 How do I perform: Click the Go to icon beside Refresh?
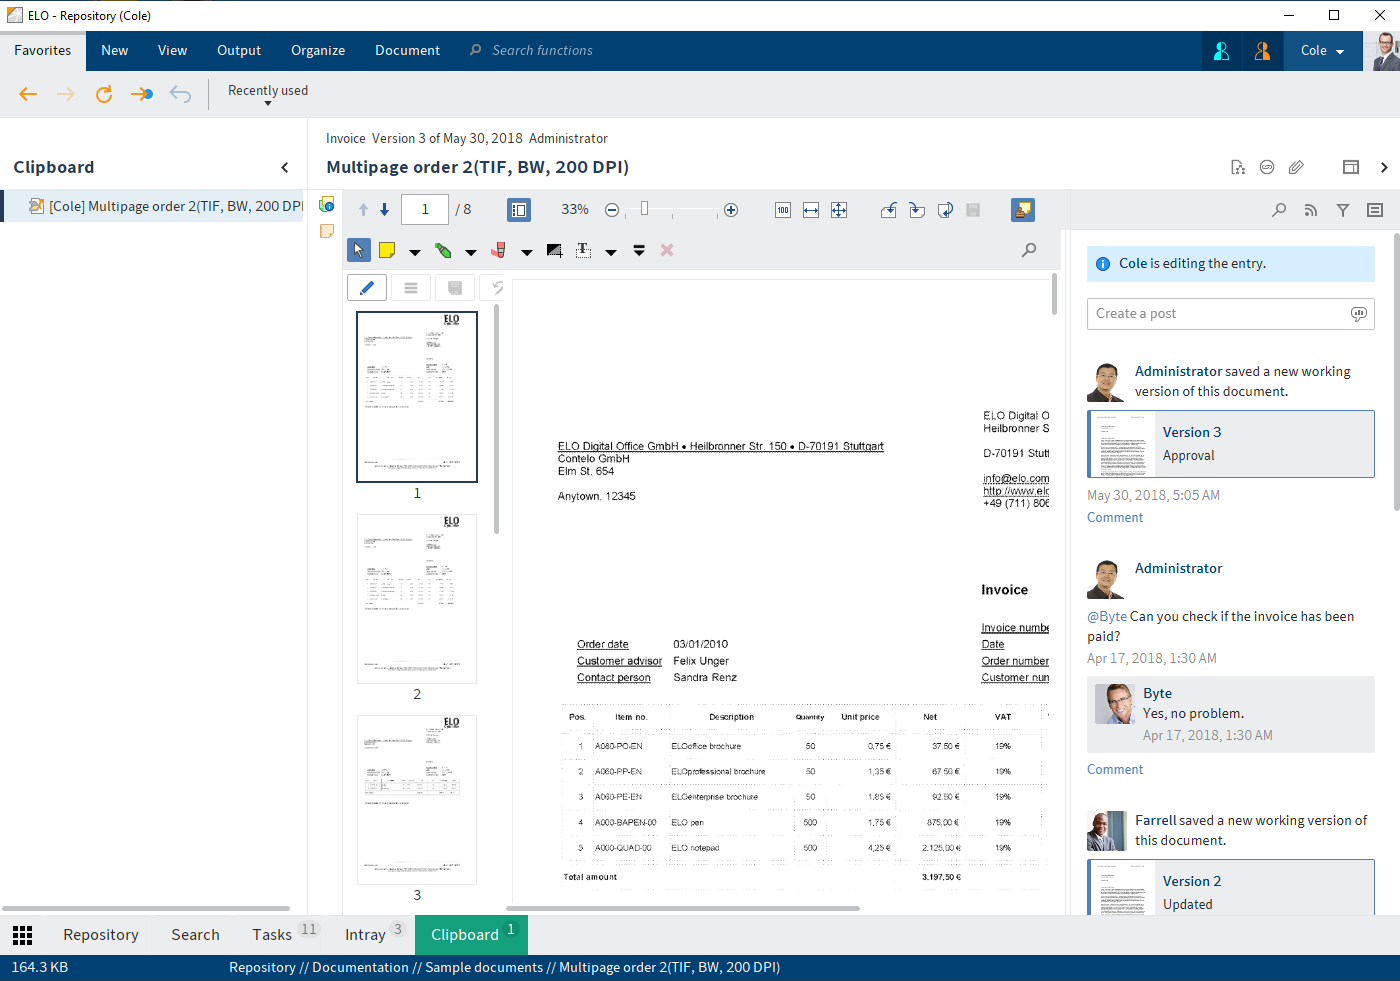pos(142,94)
